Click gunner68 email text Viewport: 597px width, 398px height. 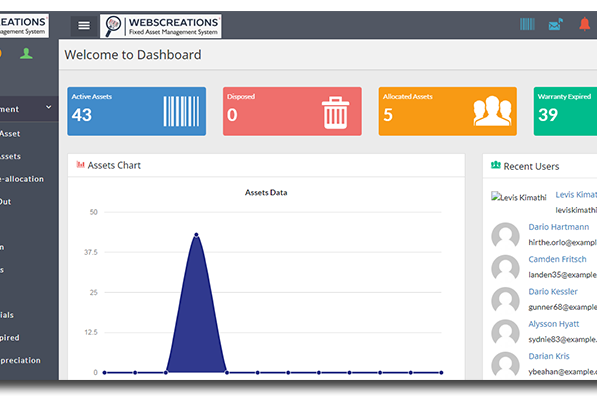click(563, 307)
